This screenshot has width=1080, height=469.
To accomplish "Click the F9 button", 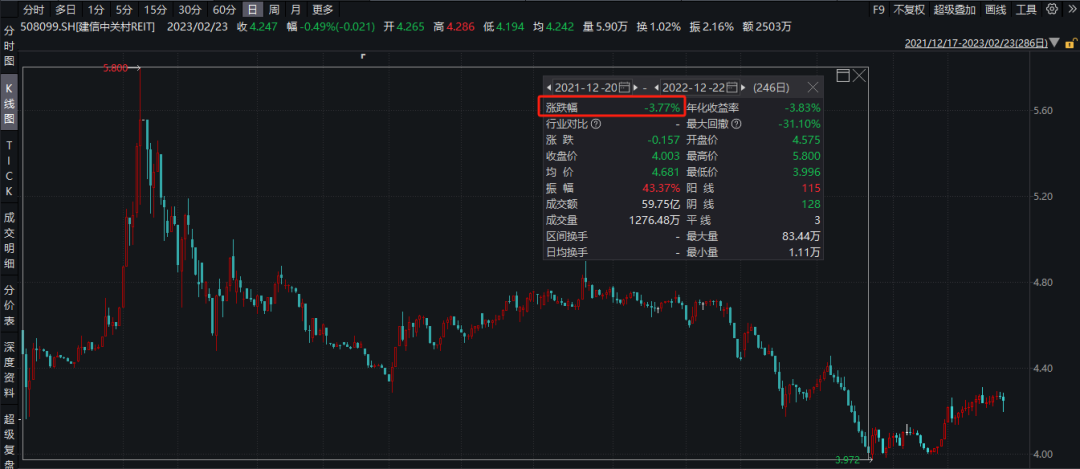I will point(878,10).
